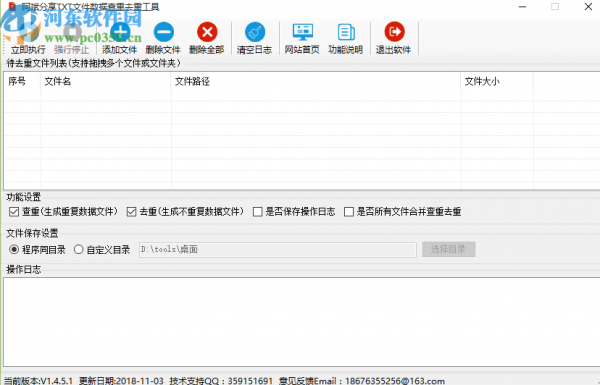Click the 当前版本:V1.4.5.1 status text

point(38,381)
